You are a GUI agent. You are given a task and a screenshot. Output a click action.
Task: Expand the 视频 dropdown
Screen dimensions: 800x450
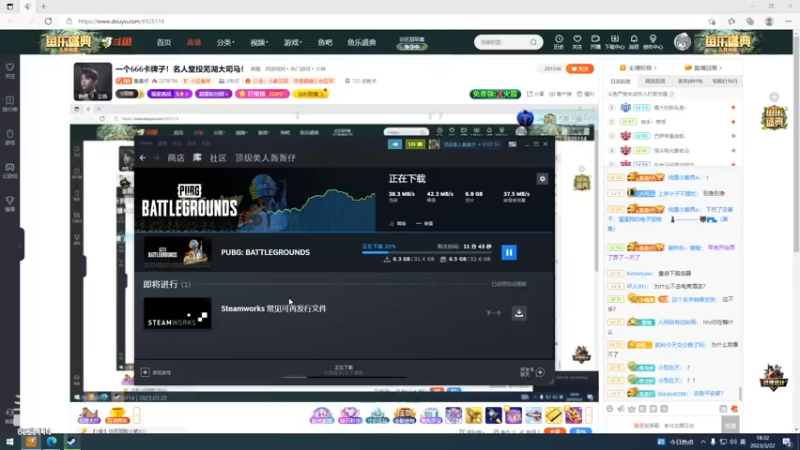pos(259,42)
